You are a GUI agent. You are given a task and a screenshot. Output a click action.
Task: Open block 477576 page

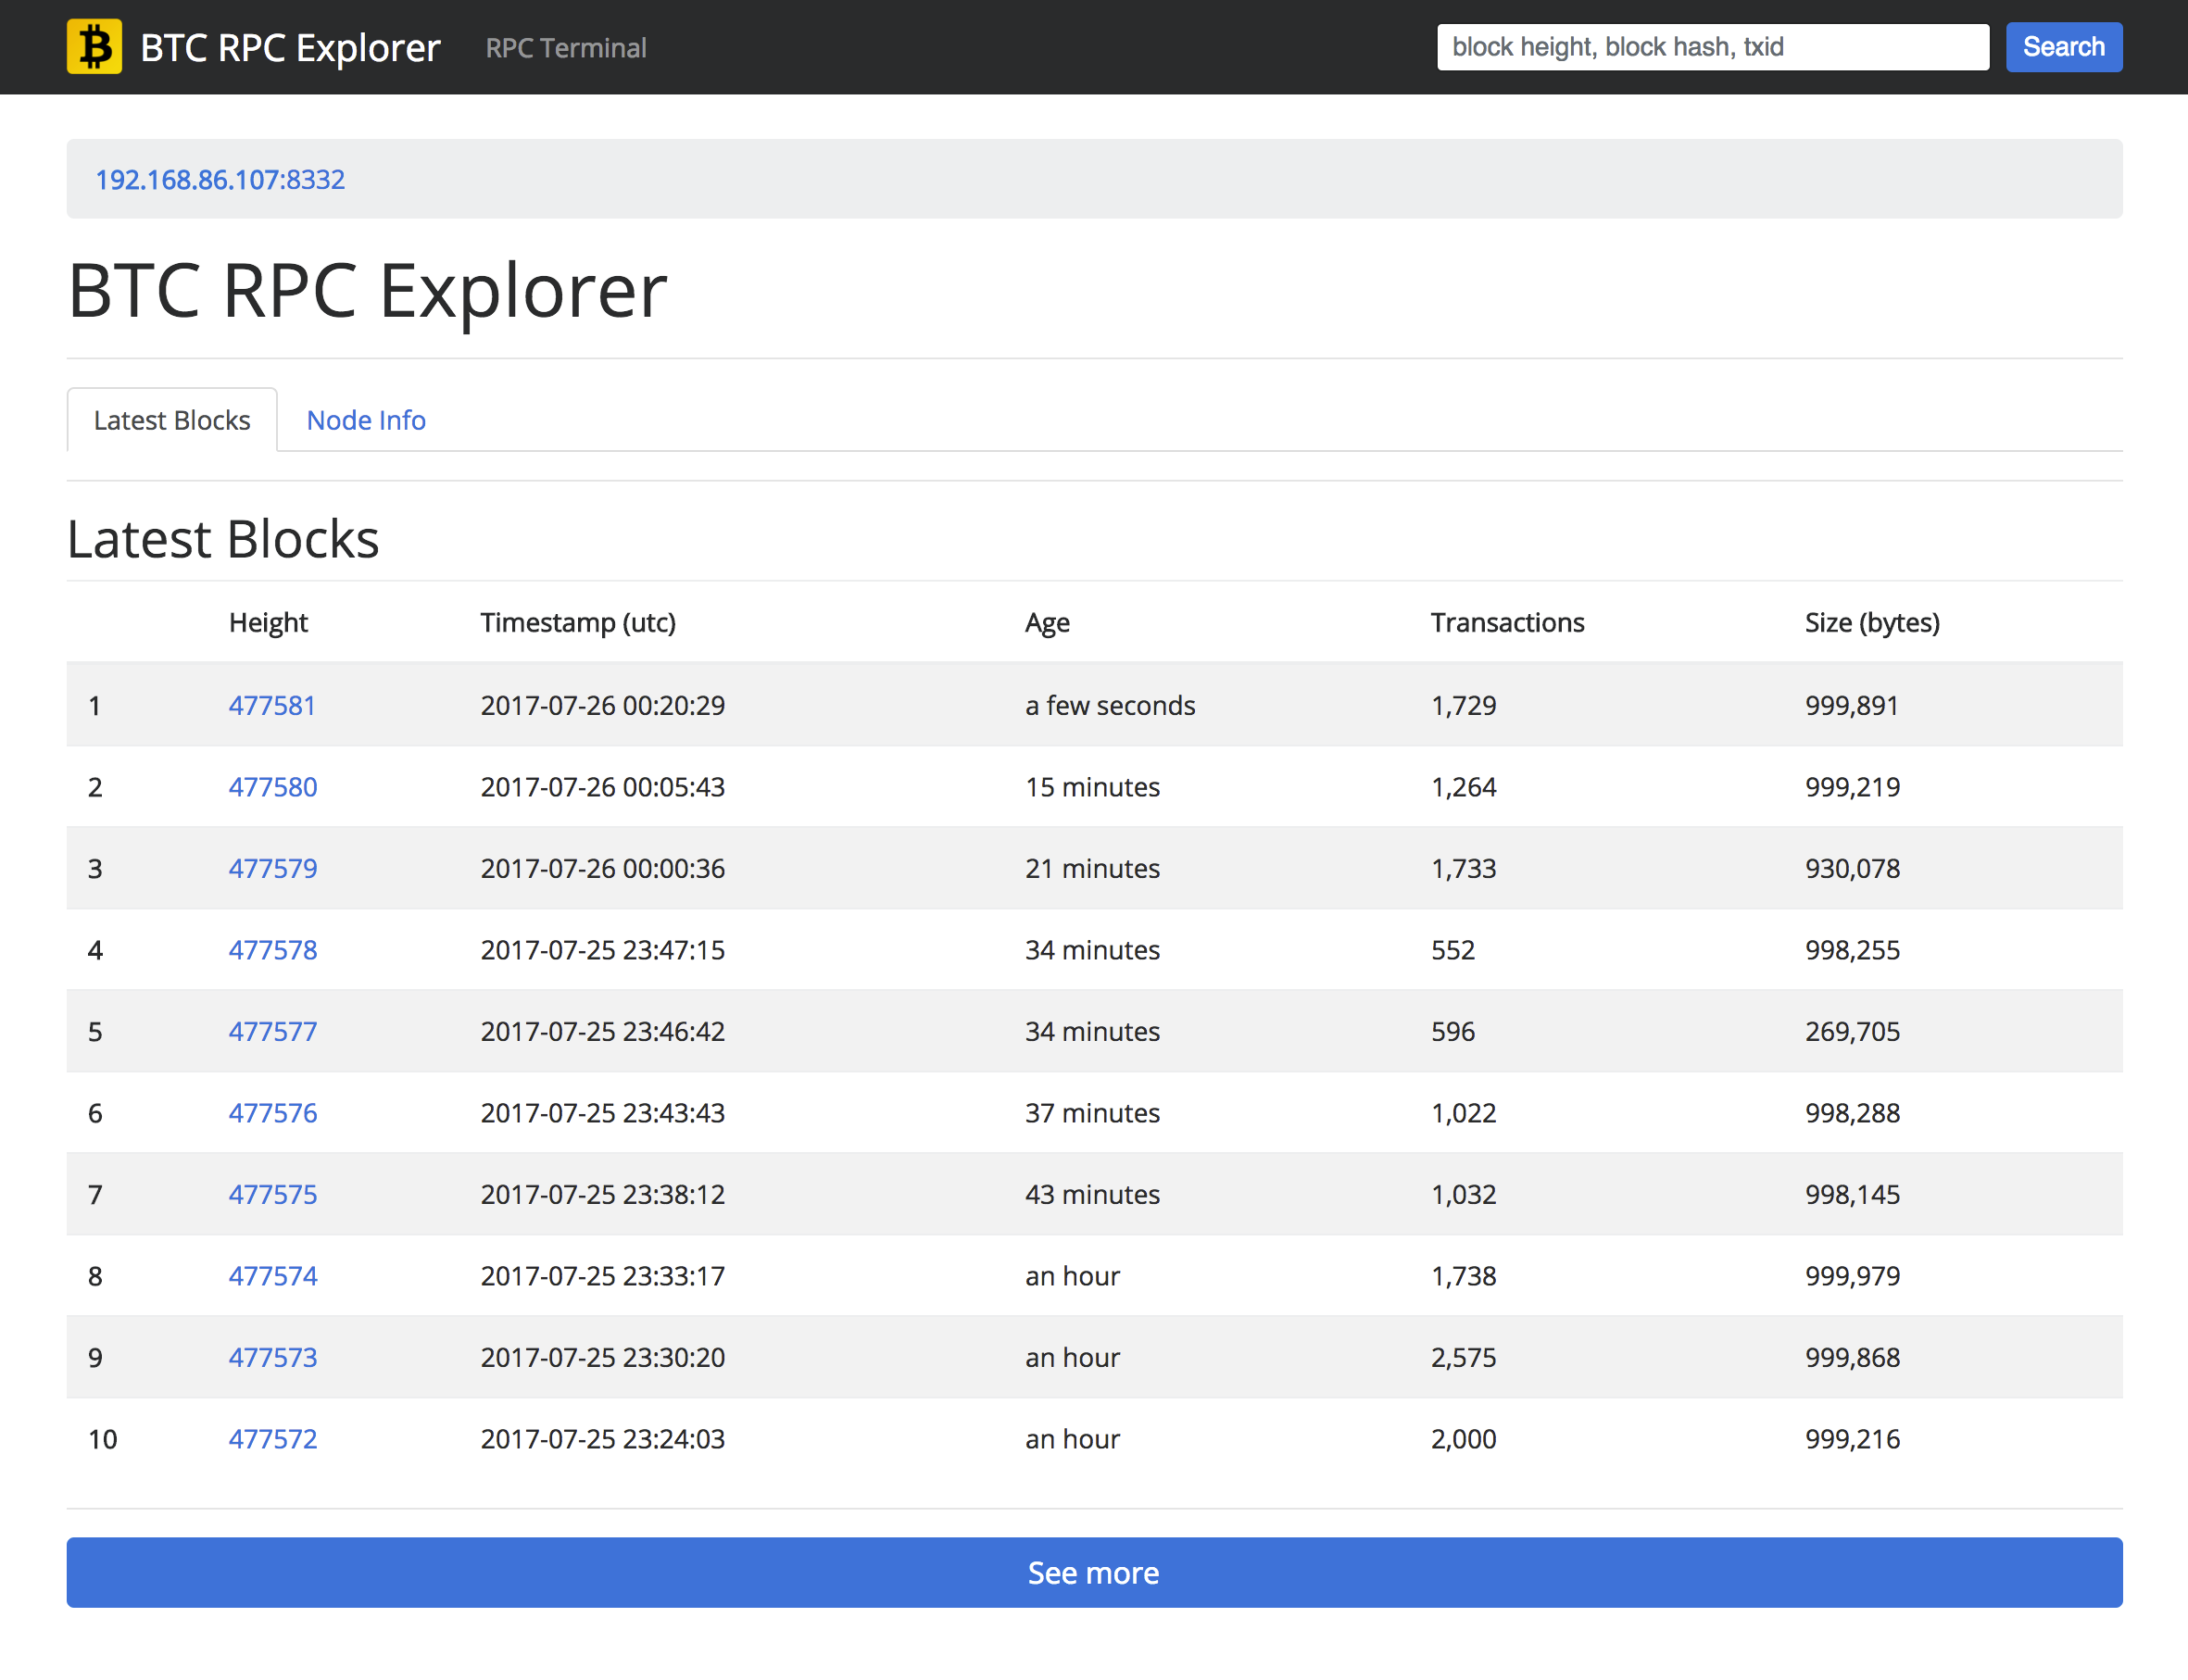[x=273, y=1113]
